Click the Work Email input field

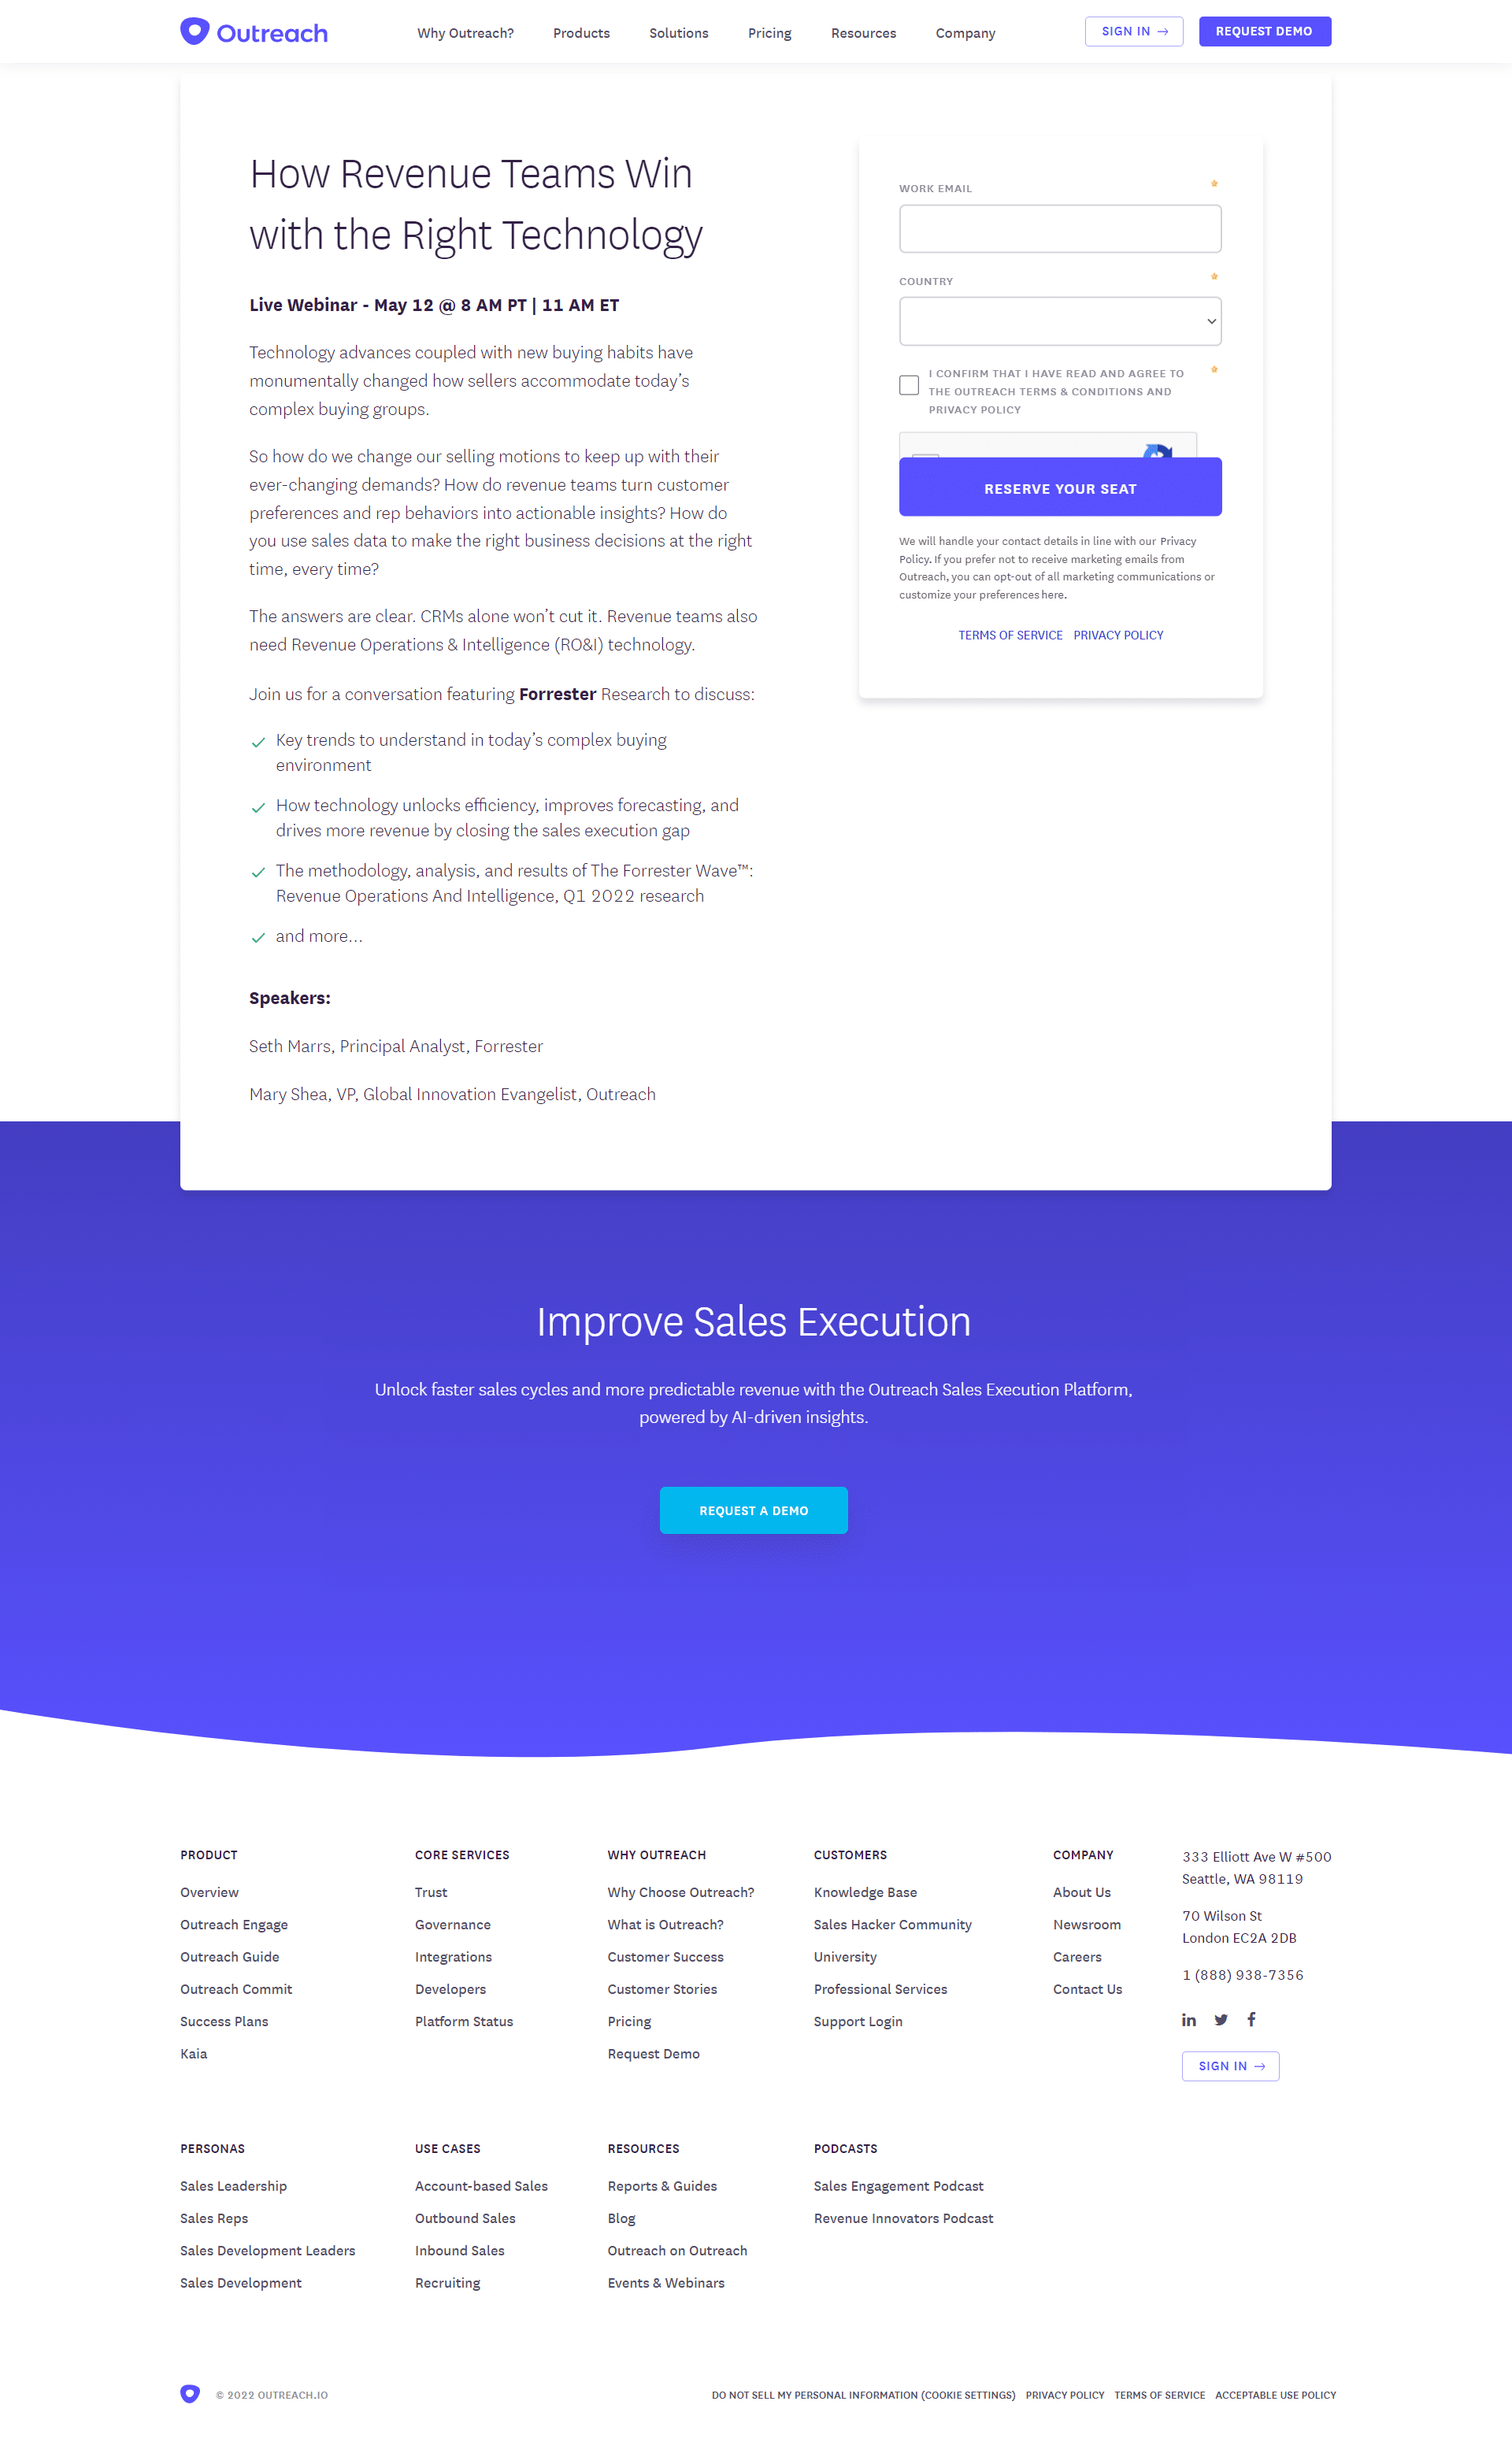click(x=1060, y=227)
